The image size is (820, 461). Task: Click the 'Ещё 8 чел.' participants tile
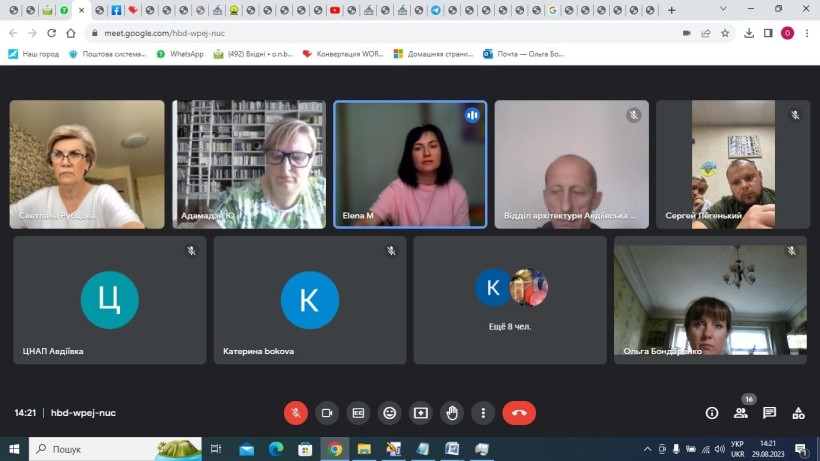510,299
